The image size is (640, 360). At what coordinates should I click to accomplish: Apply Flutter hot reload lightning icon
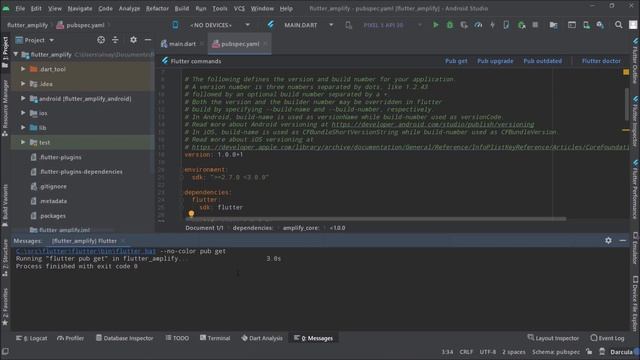pos(492,25)
